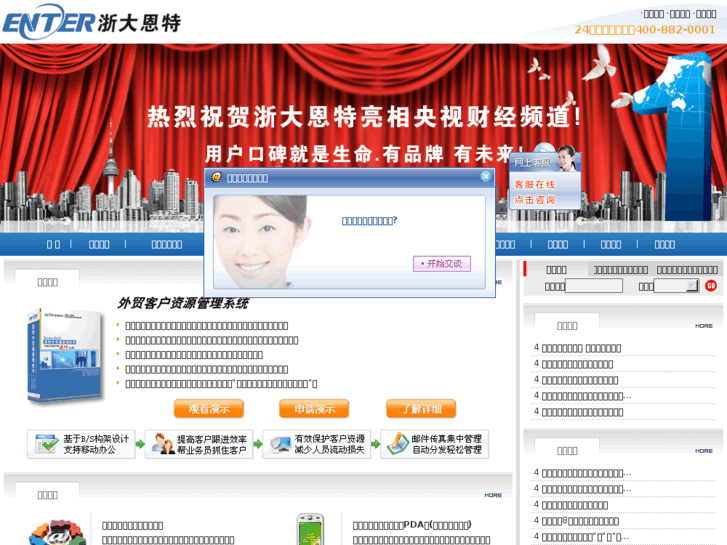Click the 自动分发轻松管理 feature text

447,450
